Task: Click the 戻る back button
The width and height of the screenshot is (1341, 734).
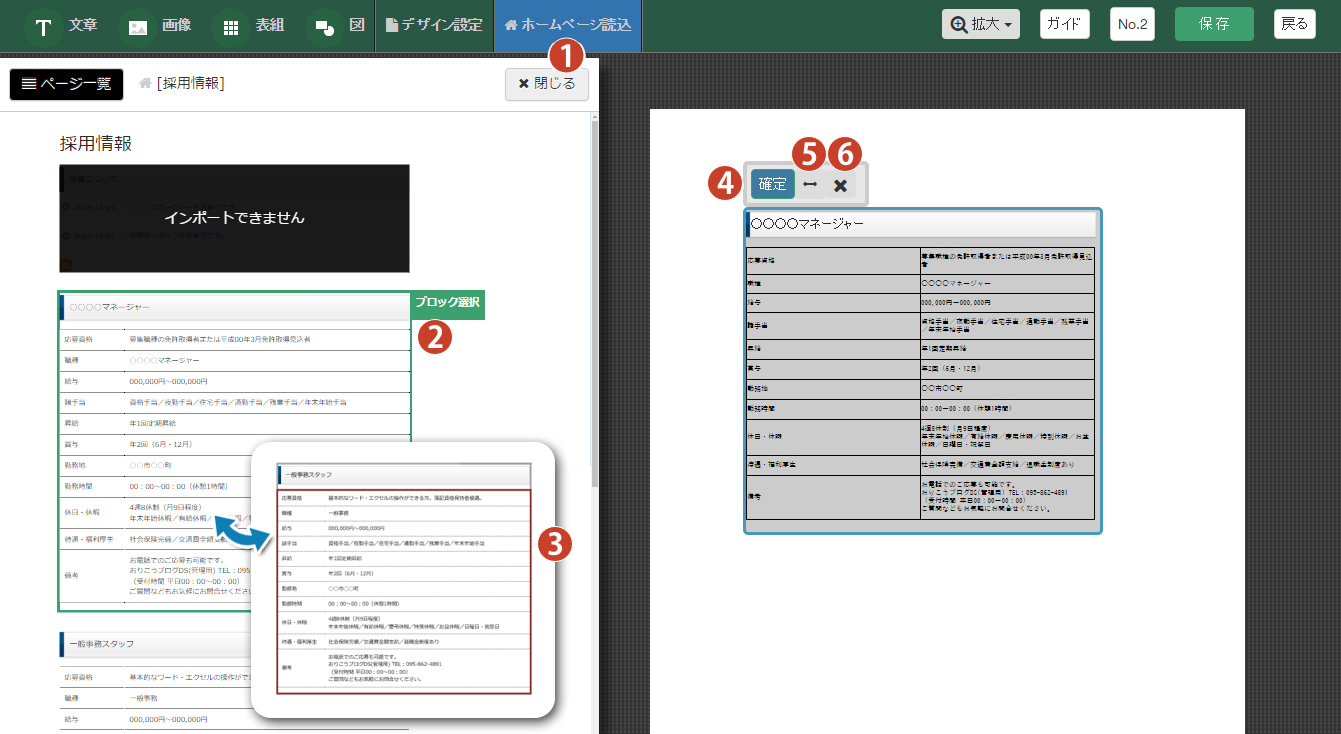Action: coord(1294,24)
